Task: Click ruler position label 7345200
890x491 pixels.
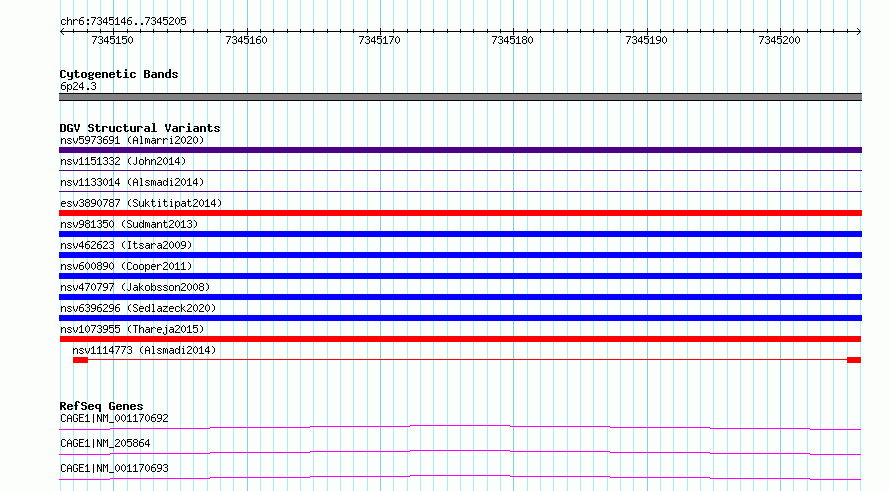Action: [779, 40]
